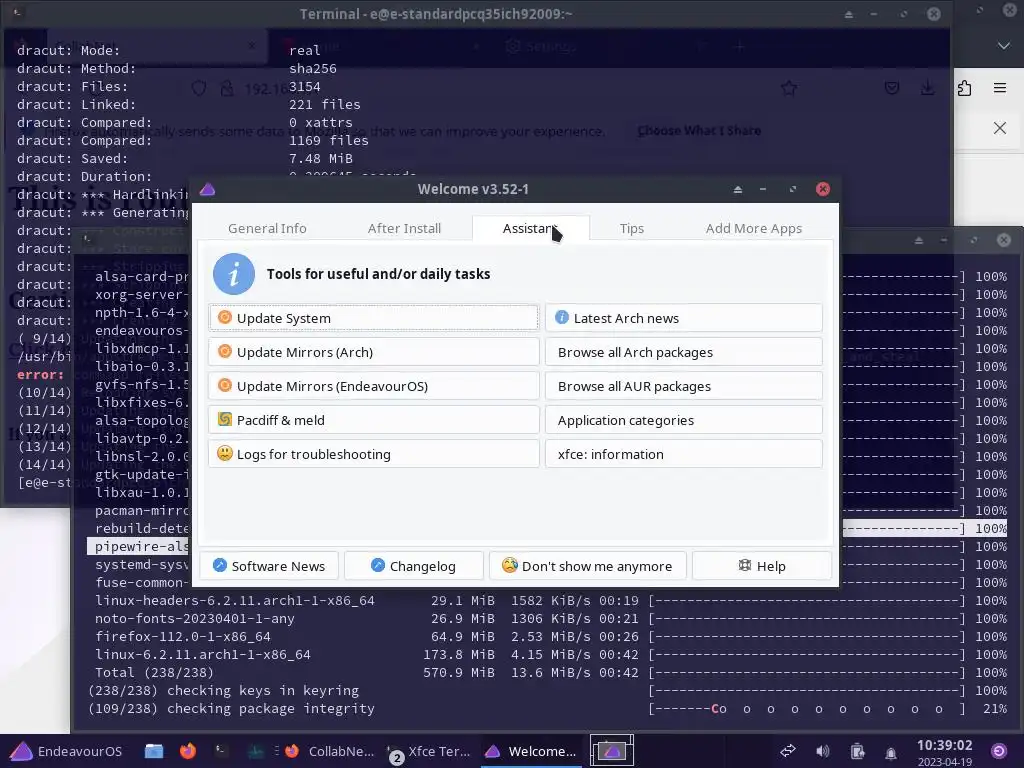The height and width of the screenshot is (768, 1024).
Task: Click Update Mirrors (Arch)
Action: 374,352
